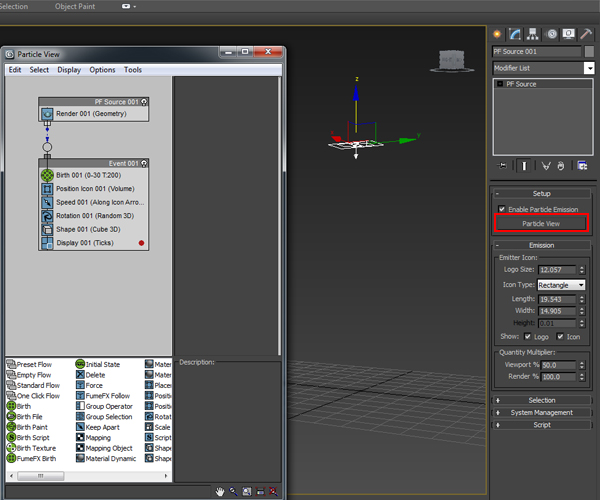Click the PF Source 001 name field
The image size is (600, 500).
pyautogui.click(x=537, y=51)
